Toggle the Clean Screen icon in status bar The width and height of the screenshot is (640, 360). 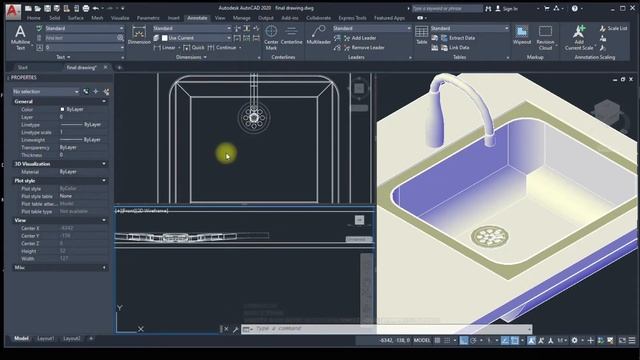click(x=622, y=340)
